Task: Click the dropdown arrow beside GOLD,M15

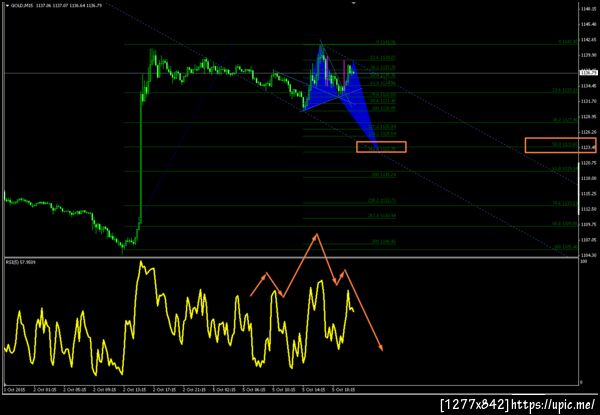Action: coord(7,6)
